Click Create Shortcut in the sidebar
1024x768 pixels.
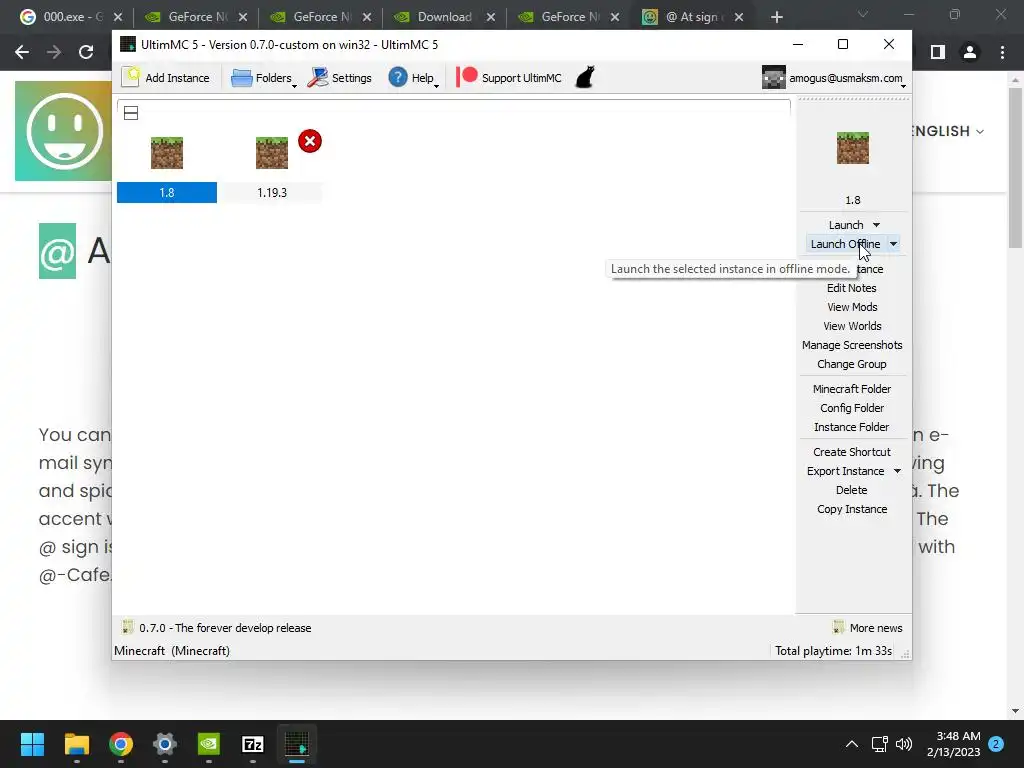852,452
